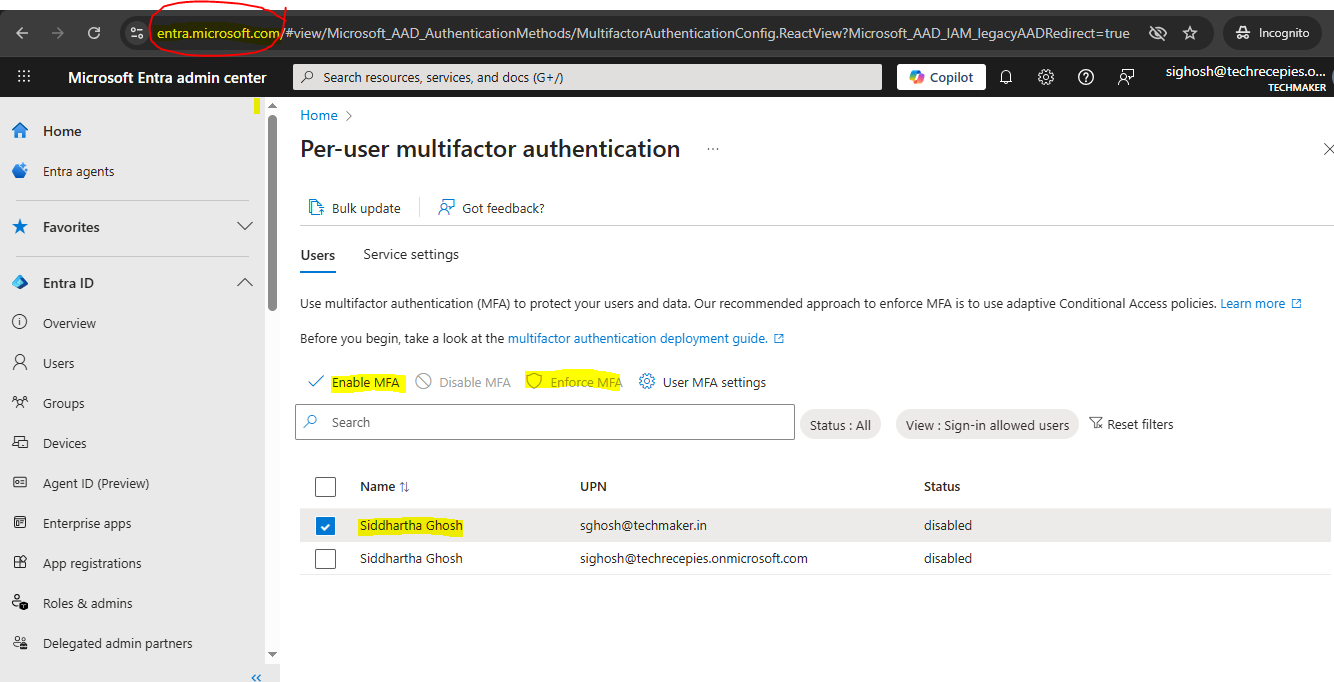Uncheck the sghosh@techmaker.in row checkbox
Screen dimensions: 1334x682
coord(325,526)
